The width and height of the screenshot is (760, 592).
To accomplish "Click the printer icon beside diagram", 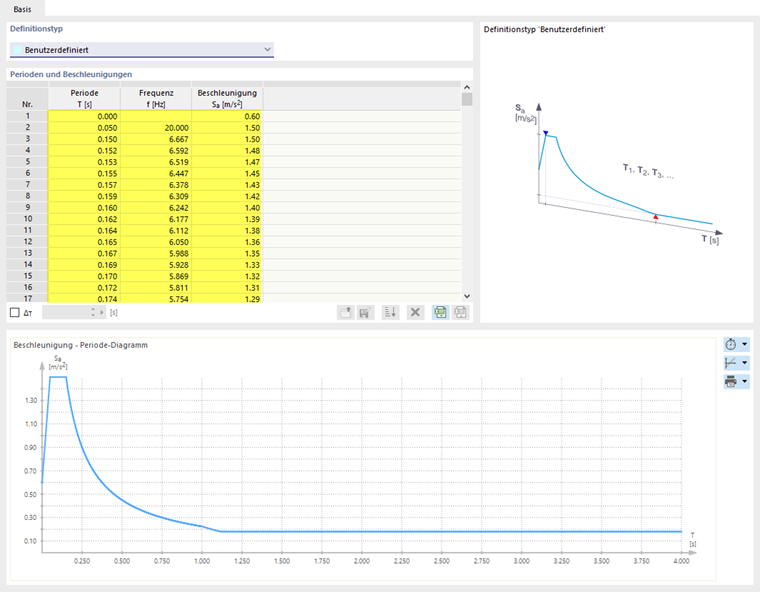I will tap(731, 381).
